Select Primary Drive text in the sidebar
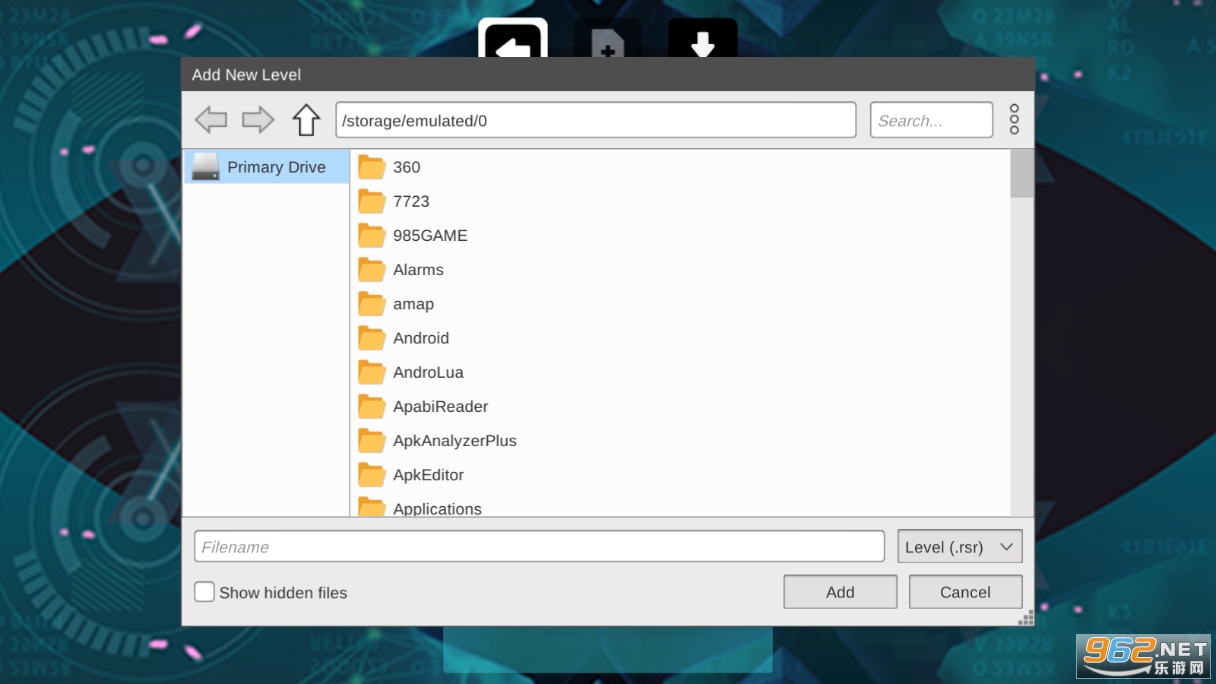This screenshot has width=1216, height=684. tap(276, 167)
